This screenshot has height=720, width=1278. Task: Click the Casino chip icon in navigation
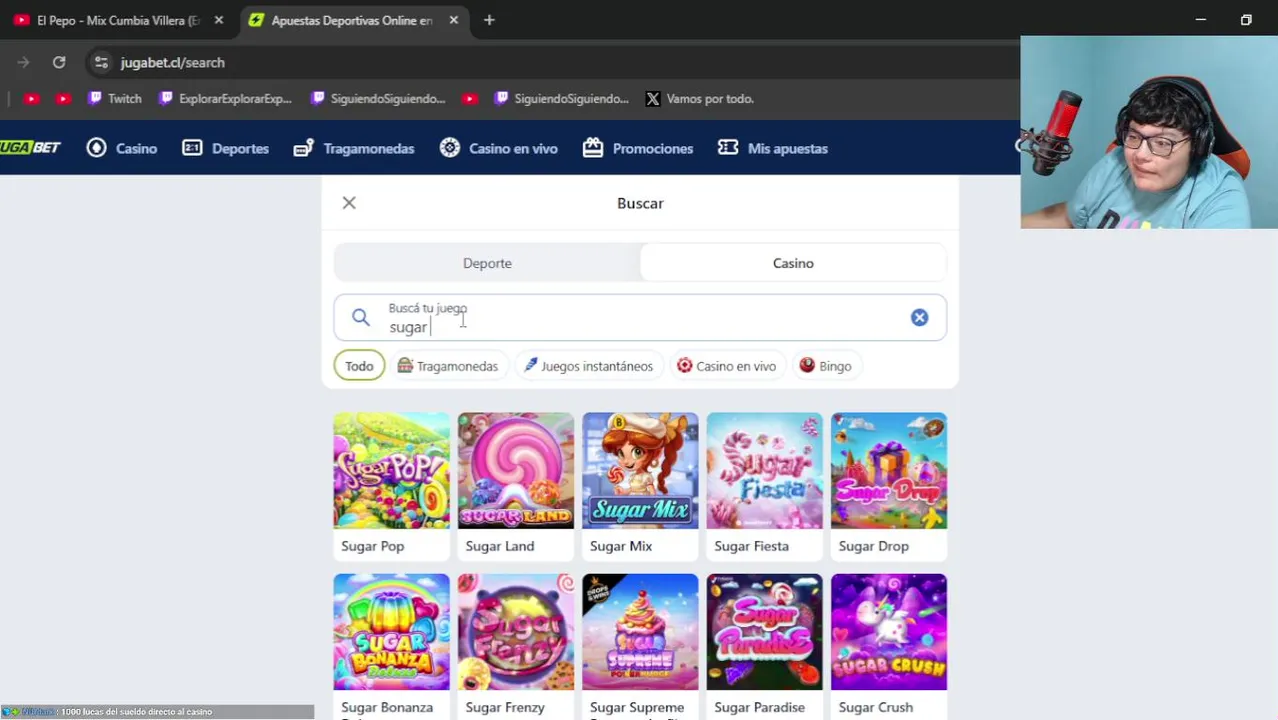click(x=96, y=148)
